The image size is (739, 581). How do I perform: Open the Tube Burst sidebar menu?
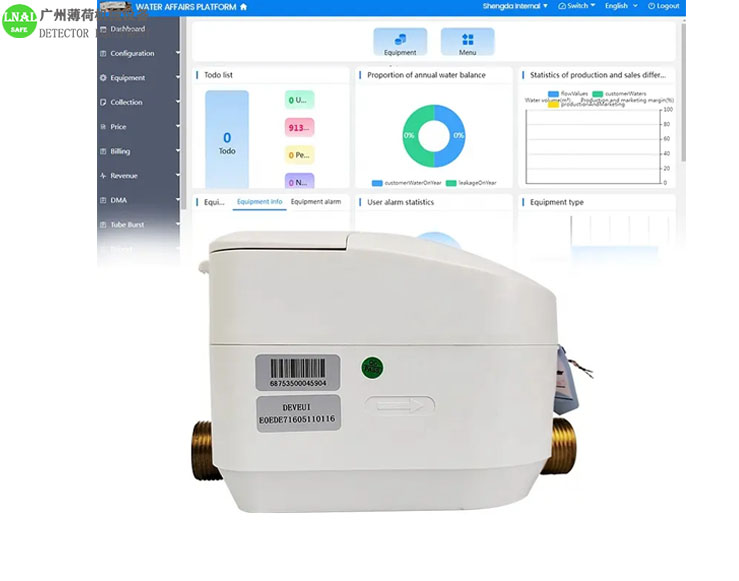127,225
